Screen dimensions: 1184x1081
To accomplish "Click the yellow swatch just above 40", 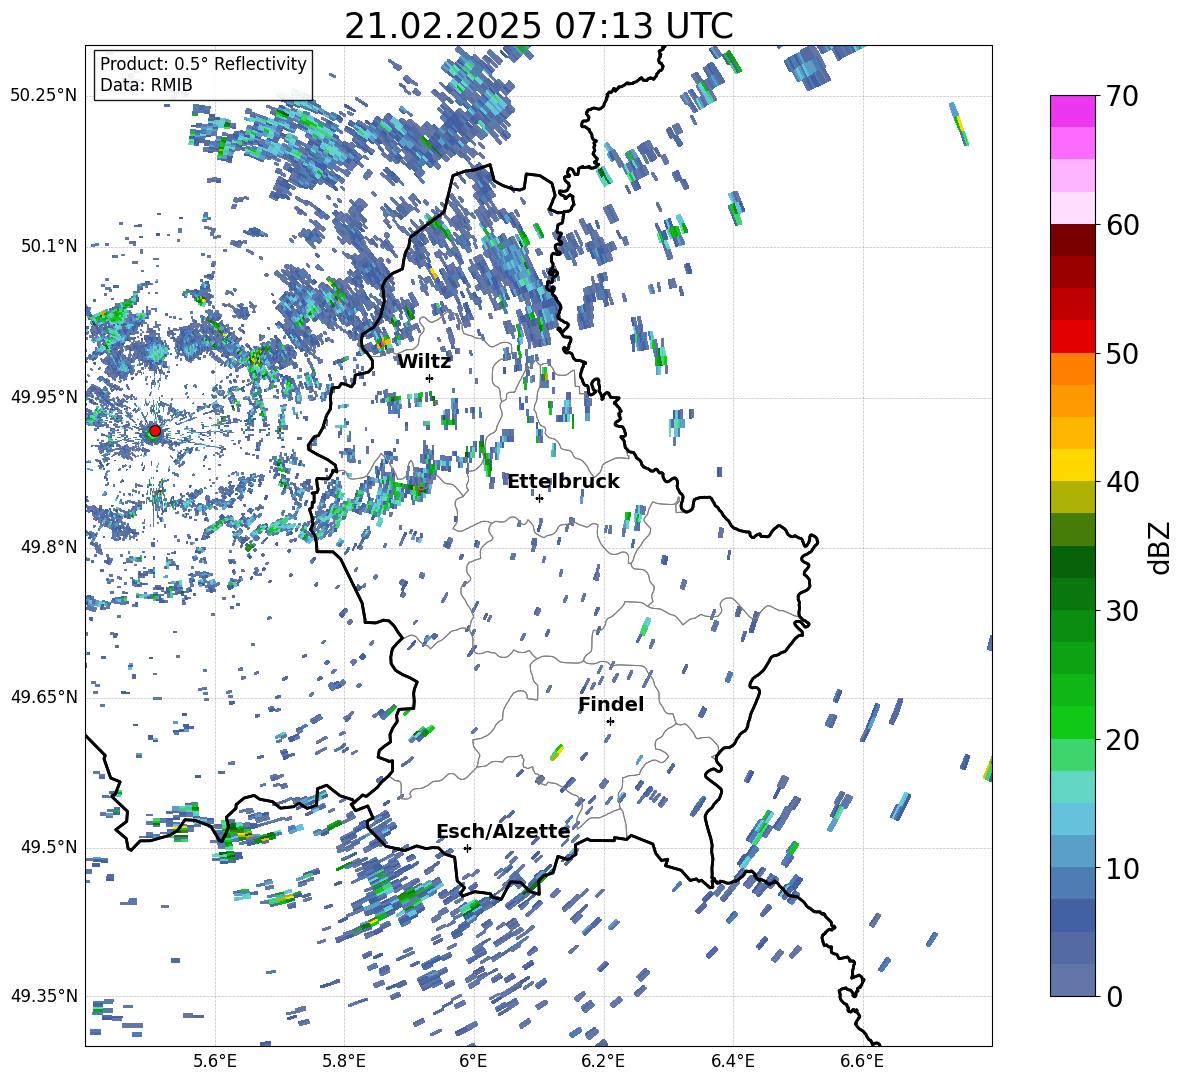I will pyautogui.click(x=1073, y=466).
